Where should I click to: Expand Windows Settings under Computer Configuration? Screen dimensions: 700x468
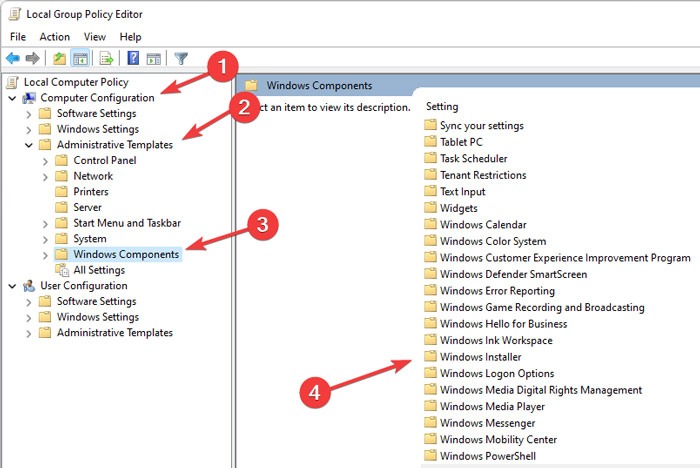coord(29,130)
